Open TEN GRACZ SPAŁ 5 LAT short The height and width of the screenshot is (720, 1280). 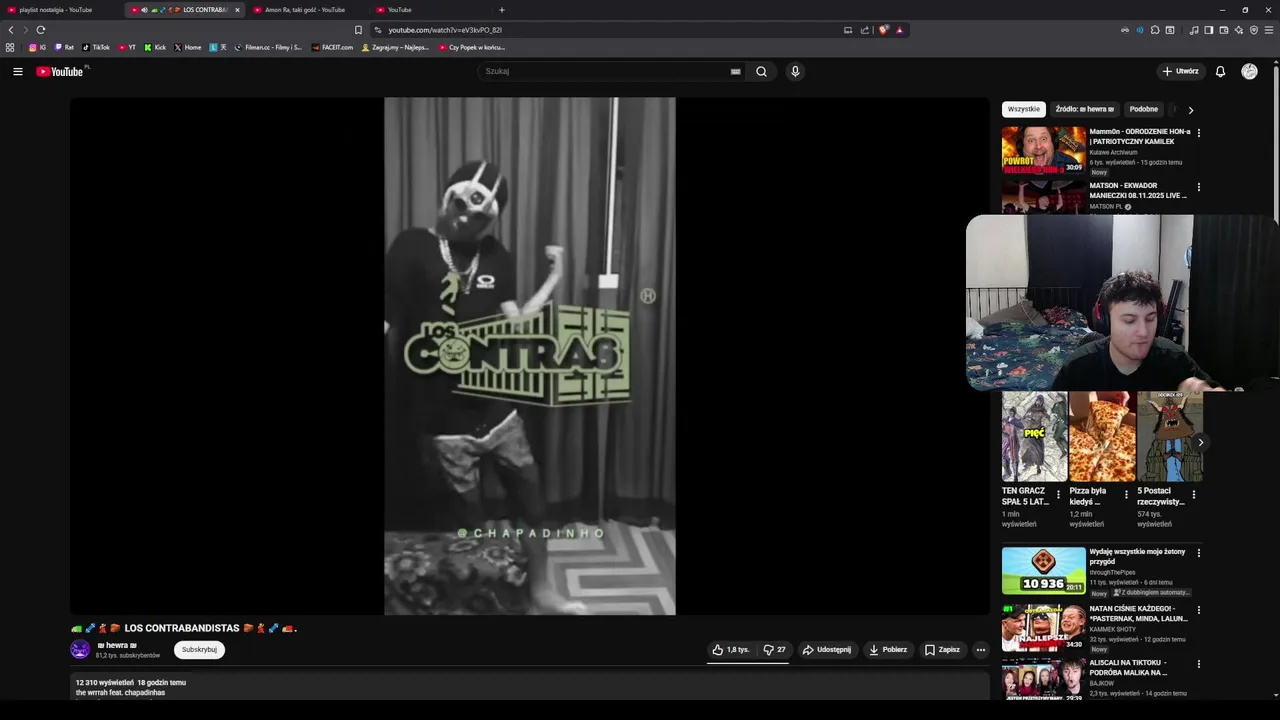coord(1034,436)
